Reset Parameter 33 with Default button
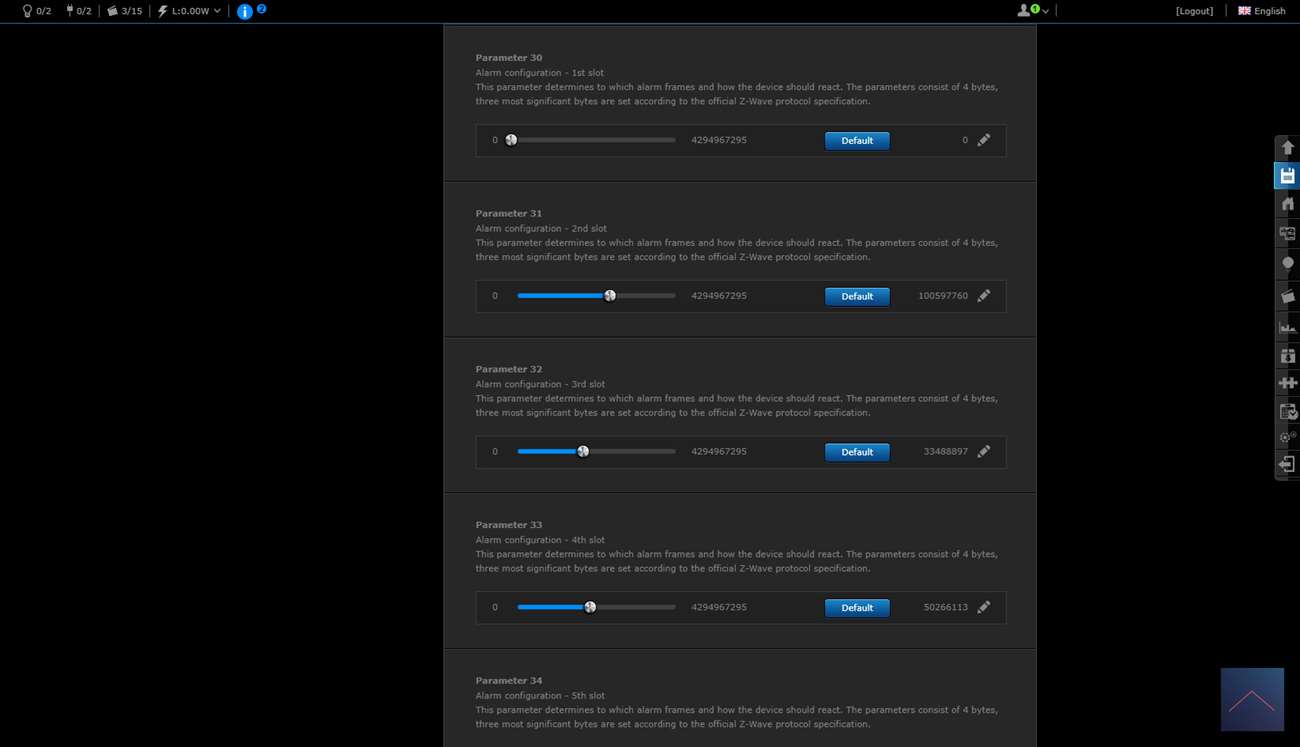The height and width of the screenshot is (747, 1300). 857,608
